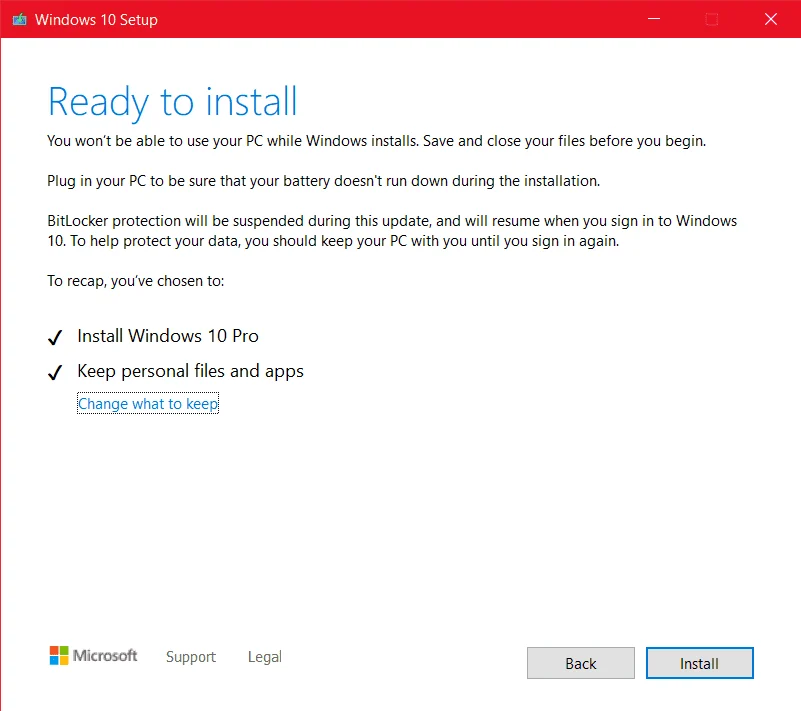Click 'Keep personal files and apps' text
The height and width of the screenshot is (711, 801).
[x=191, y=371]
